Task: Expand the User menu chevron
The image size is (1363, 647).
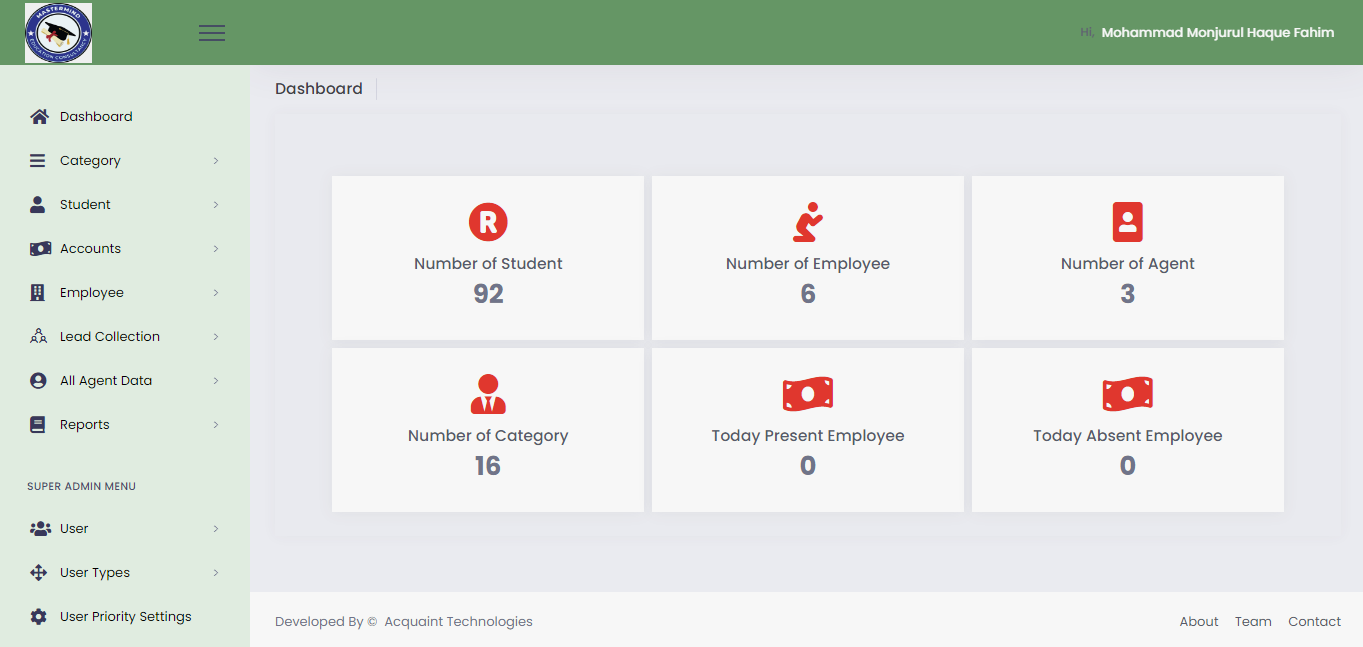Action: pos(216,528)
